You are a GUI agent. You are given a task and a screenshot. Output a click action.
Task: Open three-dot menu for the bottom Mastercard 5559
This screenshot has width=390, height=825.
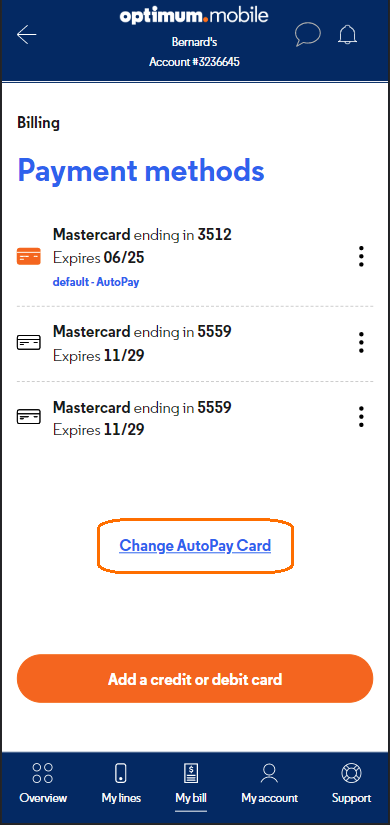[361, 417]
